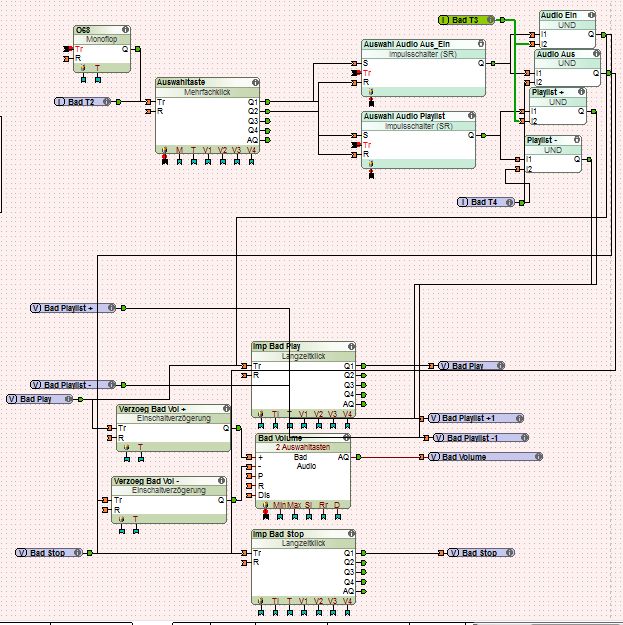Click AQ output connector on Bad Volume block

(x=358, y=457)
